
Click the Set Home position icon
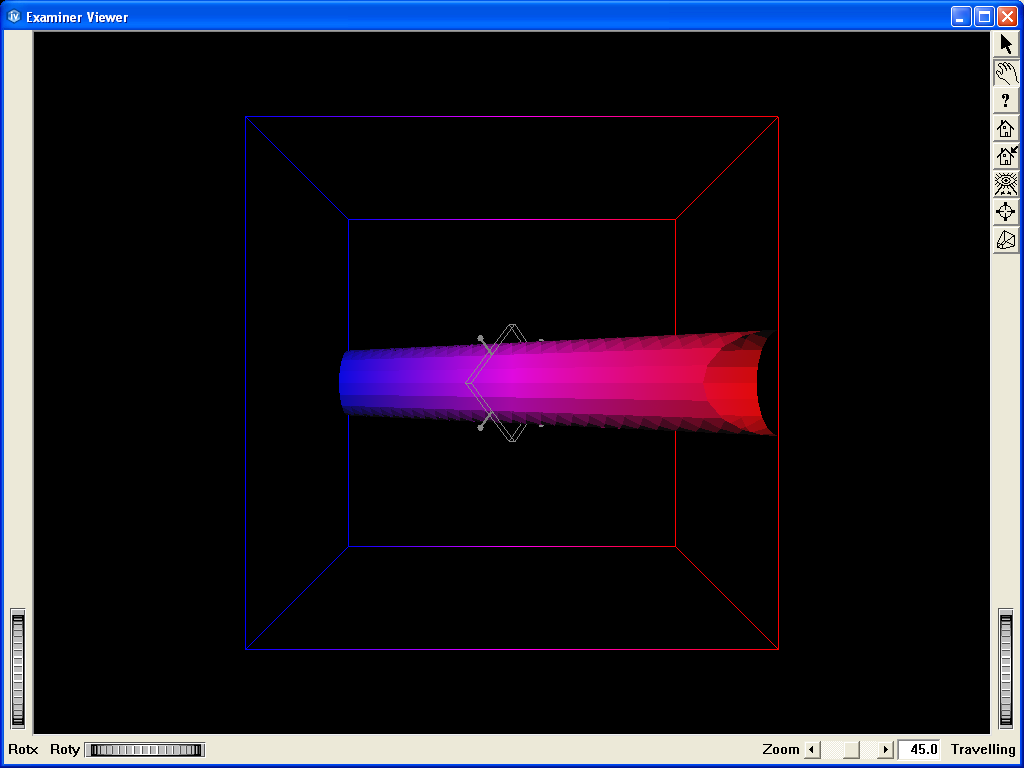(x=1005, y=156)
